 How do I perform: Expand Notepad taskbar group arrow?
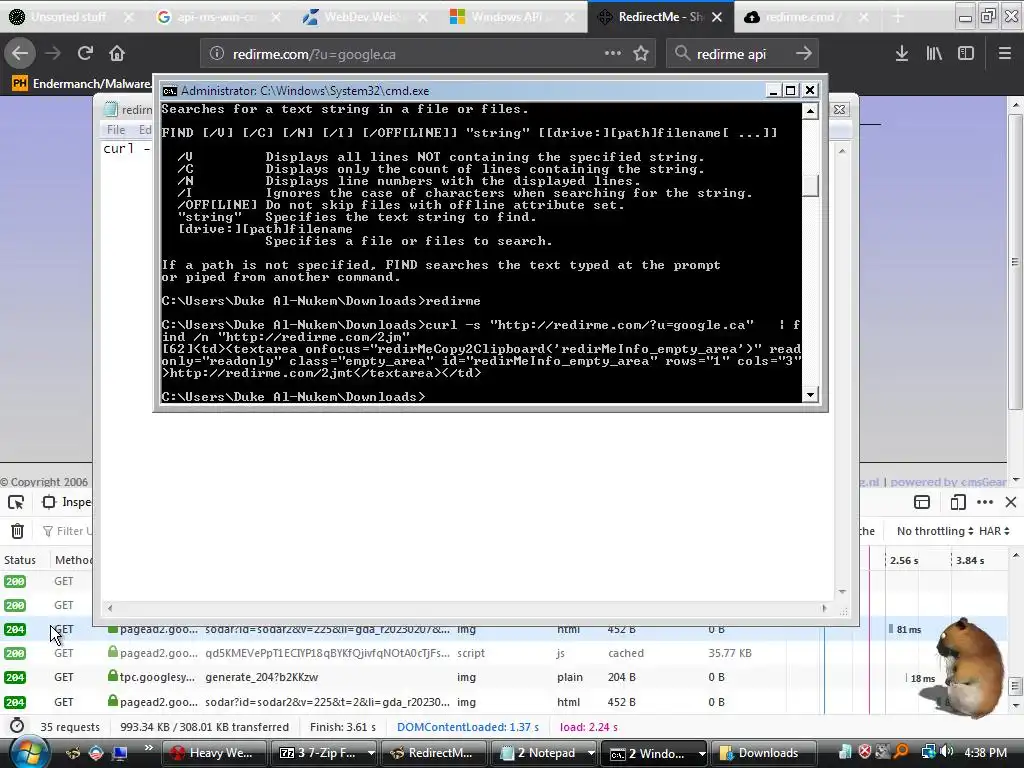tap(591, 753)
